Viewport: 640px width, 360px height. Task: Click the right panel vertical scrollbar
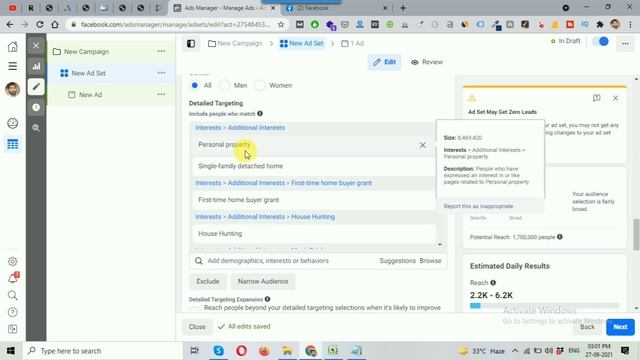636,234
